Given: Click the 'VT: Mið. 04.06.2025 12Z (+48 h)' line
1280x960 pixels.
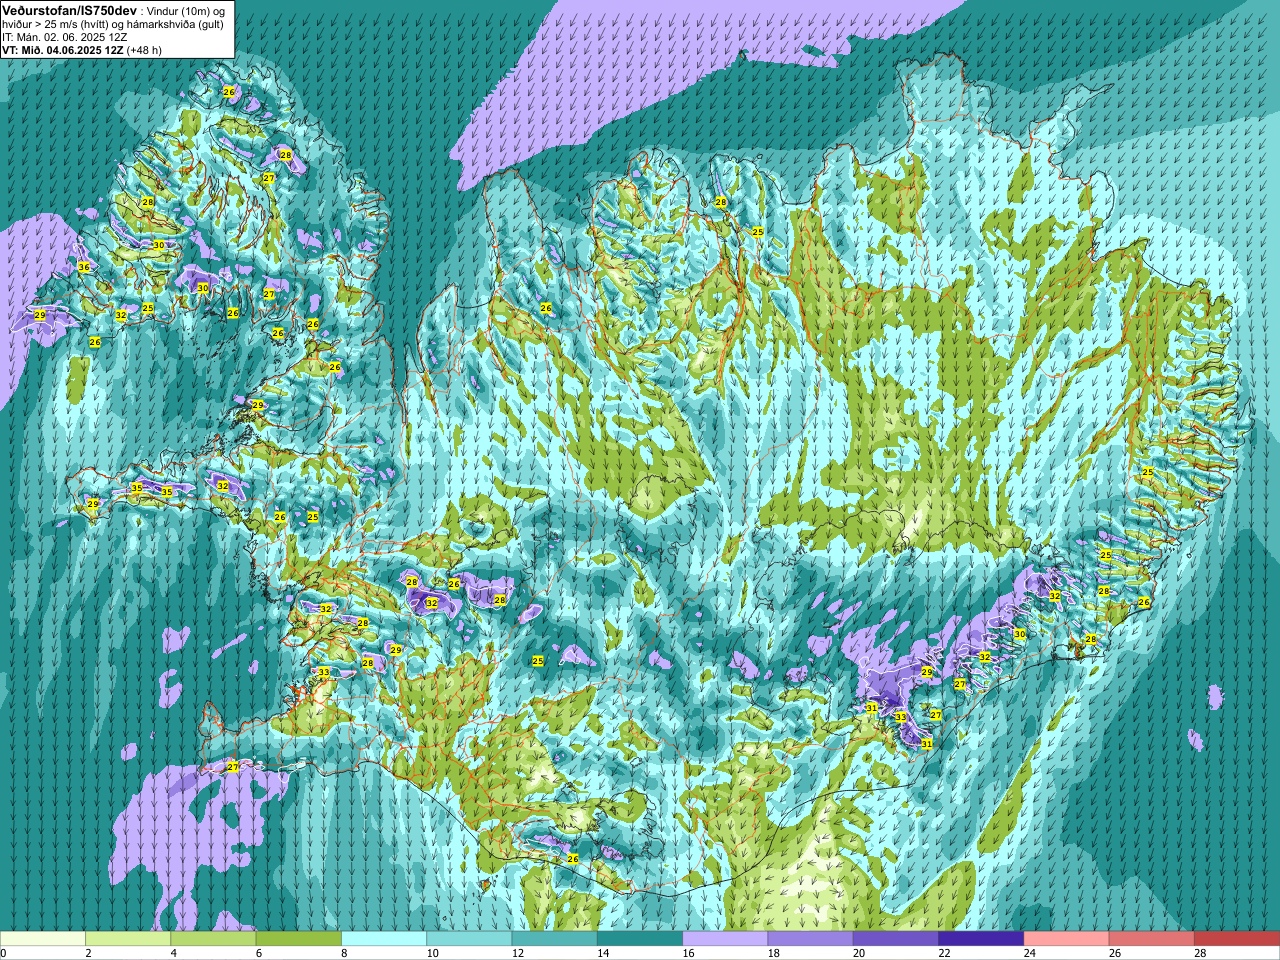Looking at the screenshot, I should [x=82, y=50].
